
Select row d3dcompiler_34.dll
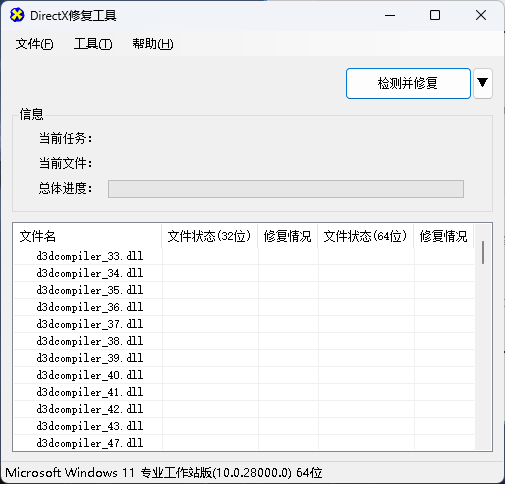point(244,273)
